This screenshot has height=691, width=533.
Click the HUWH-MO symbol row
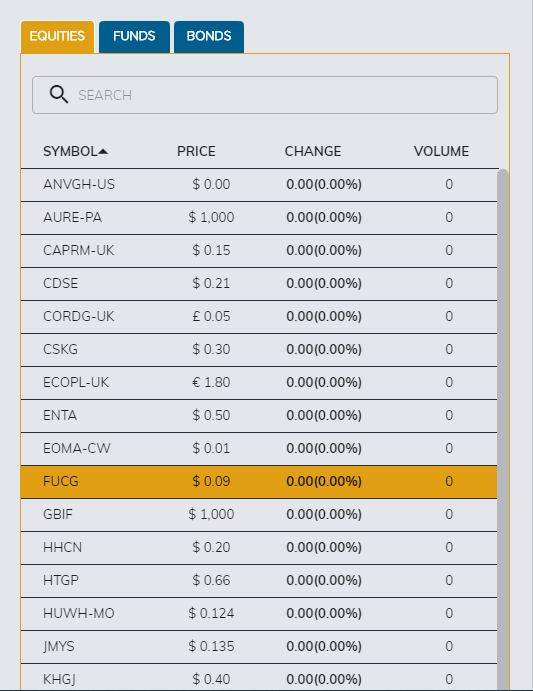[x=259, y=614]
